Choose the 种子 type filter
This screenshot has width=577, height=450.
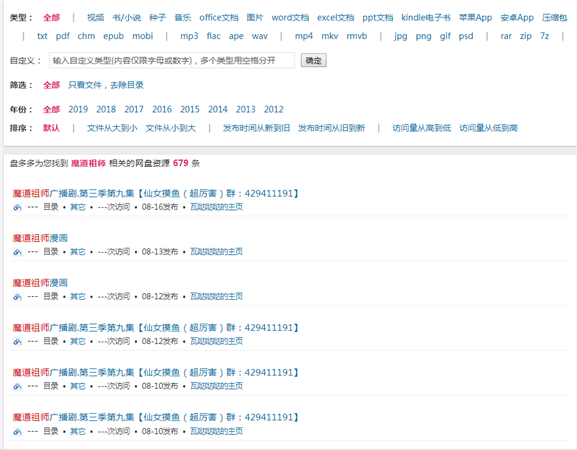coord(157,18)
